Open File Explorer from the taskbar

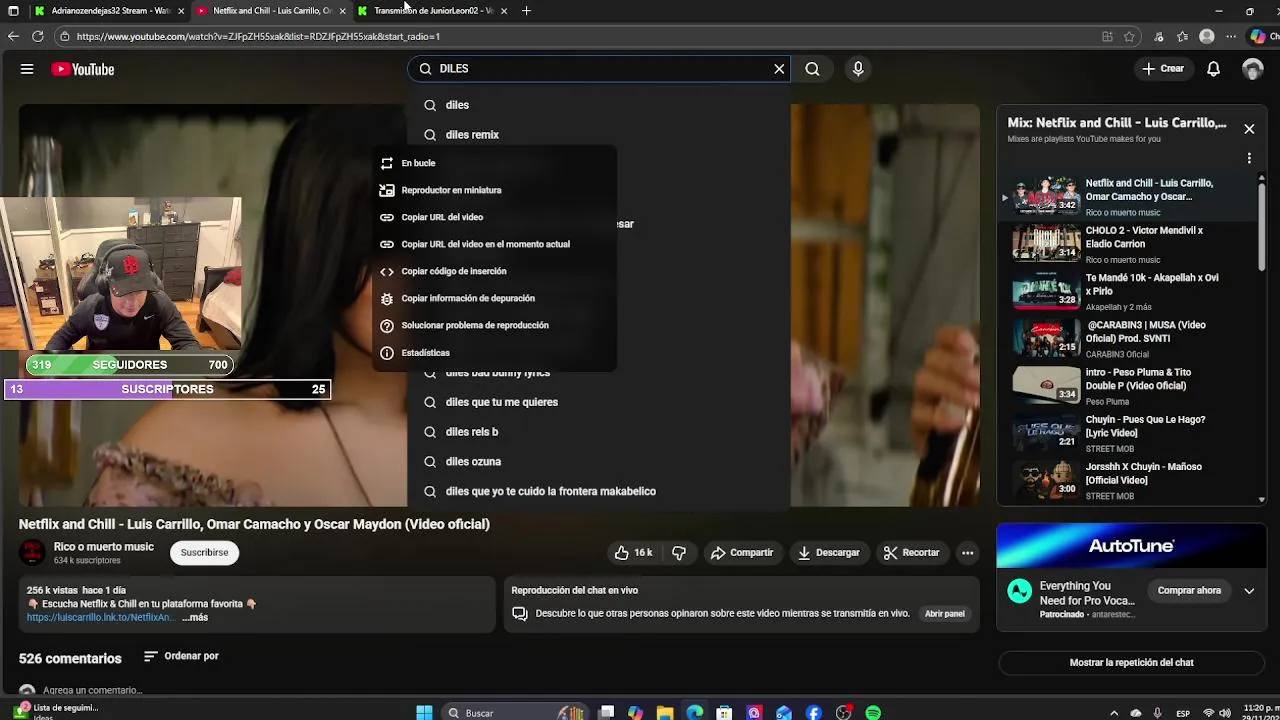[665, 712]
